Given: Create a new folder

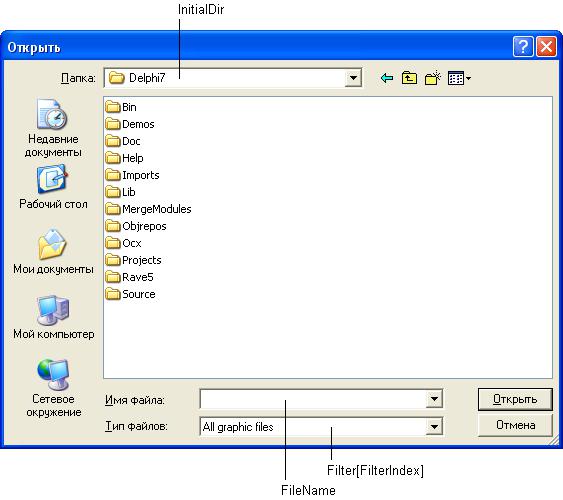Looking at the screenshot, I should [x=432, y=78].
